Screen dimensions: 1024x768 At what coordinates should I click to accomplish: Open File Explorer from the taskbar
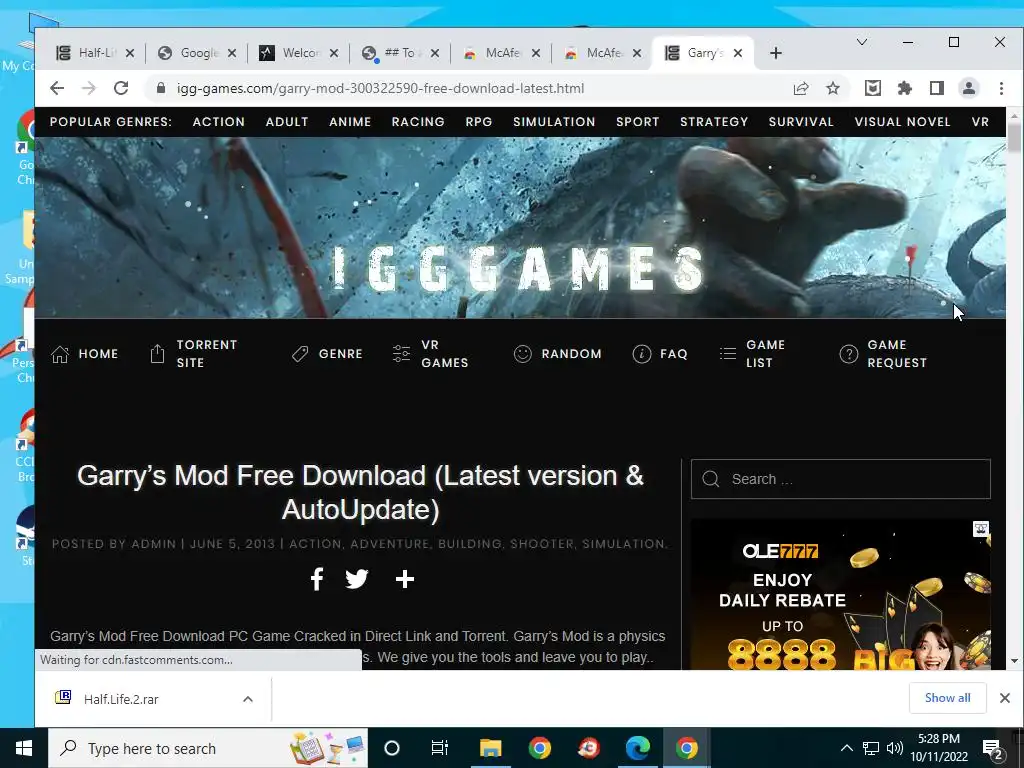pos(490,748)
